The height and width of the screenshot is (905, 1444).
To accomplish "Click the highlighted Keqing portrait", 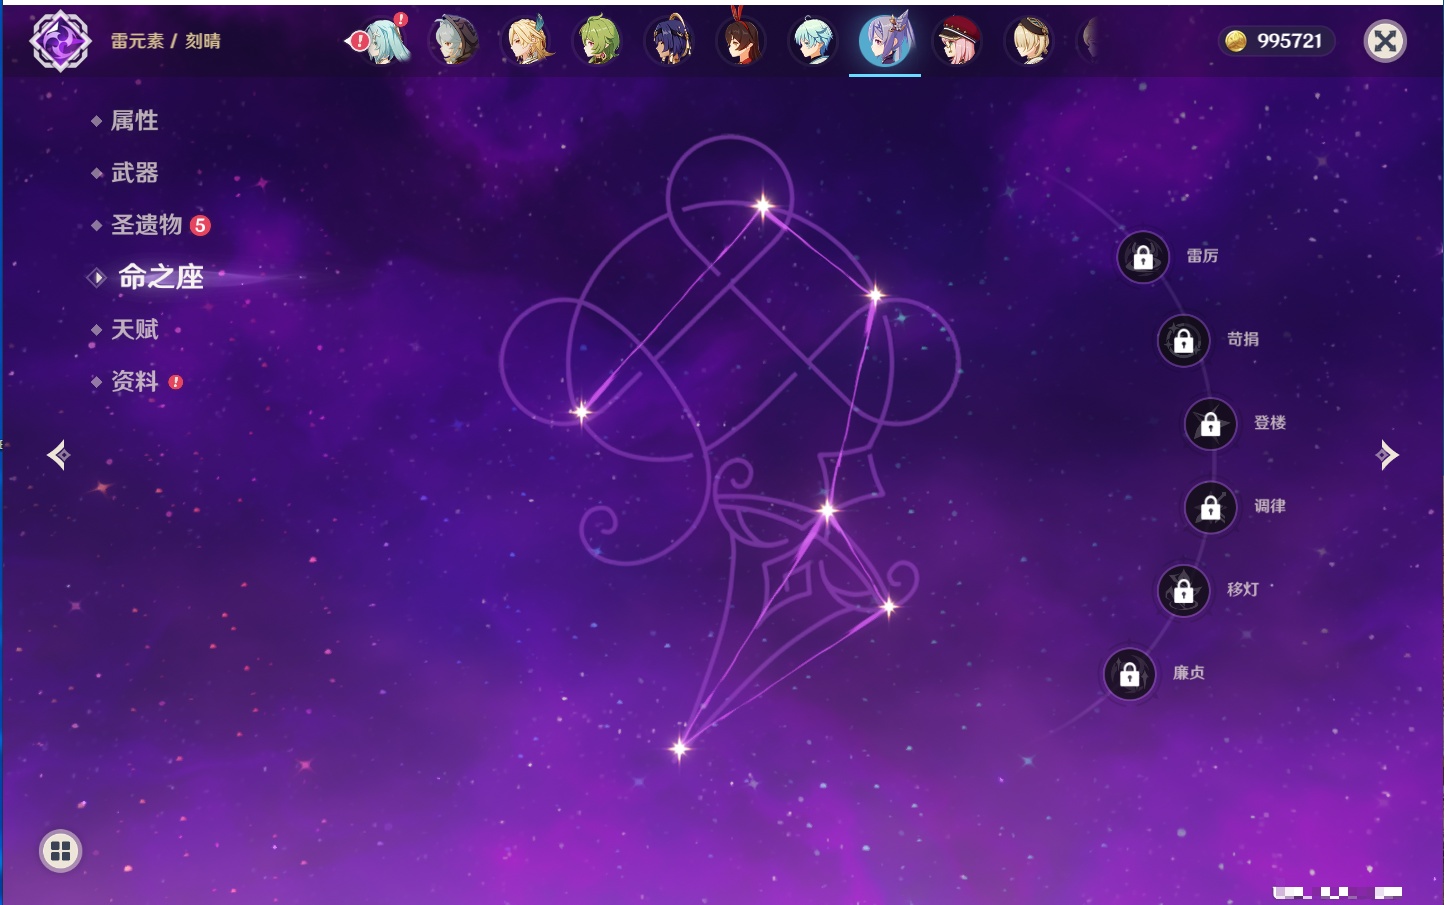I will click(x=886, y=41).
